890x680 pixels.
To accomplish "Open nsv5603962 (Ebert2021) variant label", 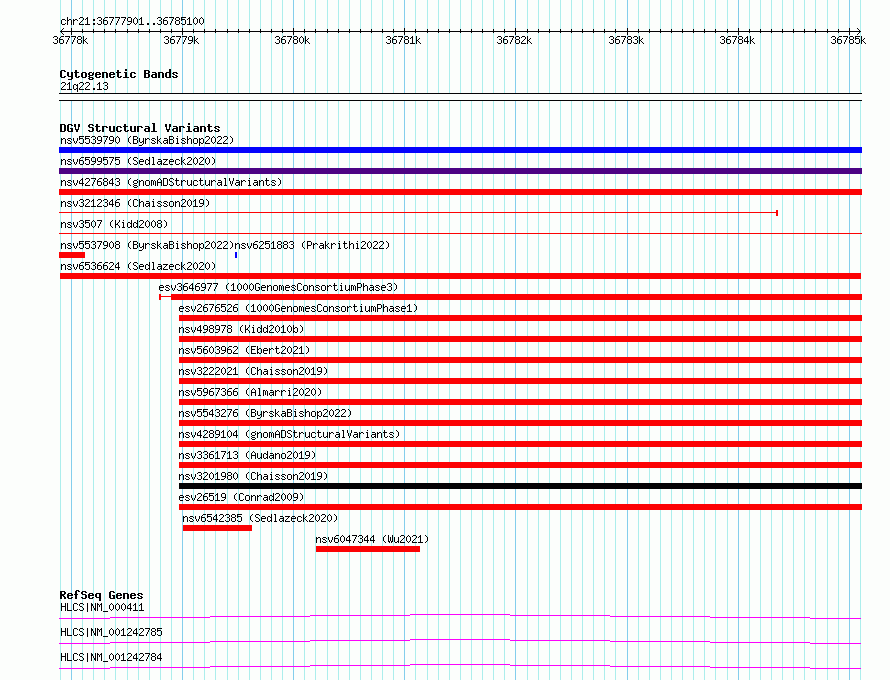I will pyautogui.click(x=244, y=350).
